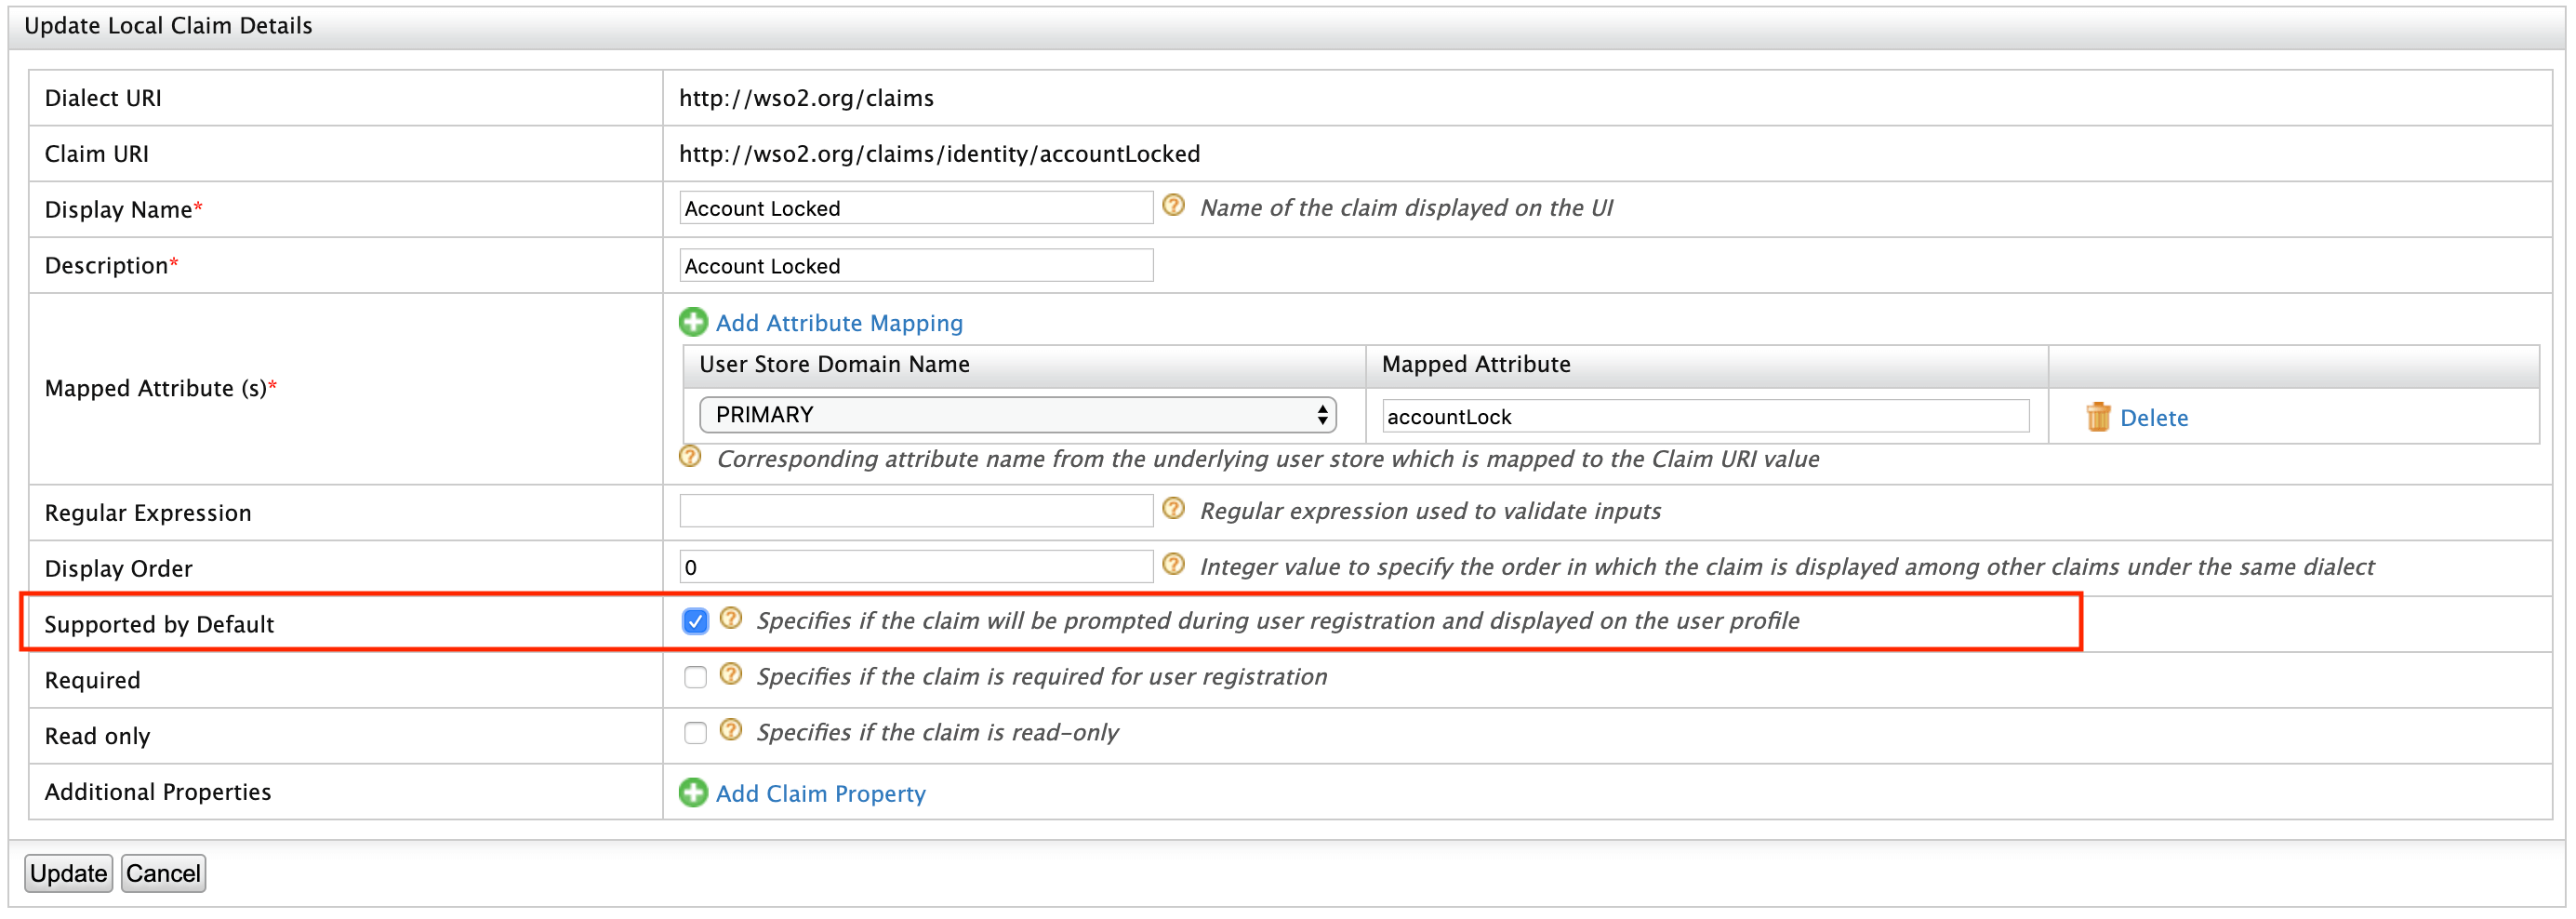This screenshot has height=919, width=2576.
Task: Enable the Required checkbox
Action: point(694,676)
